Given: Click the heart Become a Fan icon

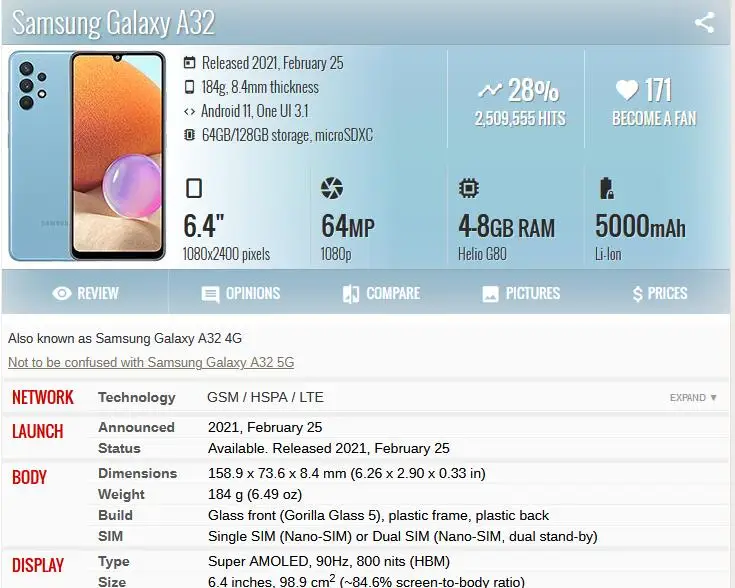Looking at the screenshot, I should pos(627,90).
